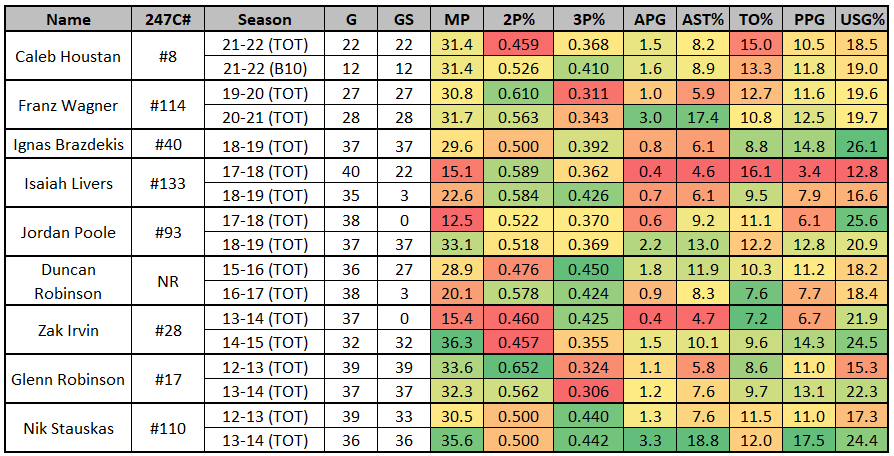Viewport: 894px width, 456px height.
Task: Click the 247C# column header
Action: tap(168, 20)
